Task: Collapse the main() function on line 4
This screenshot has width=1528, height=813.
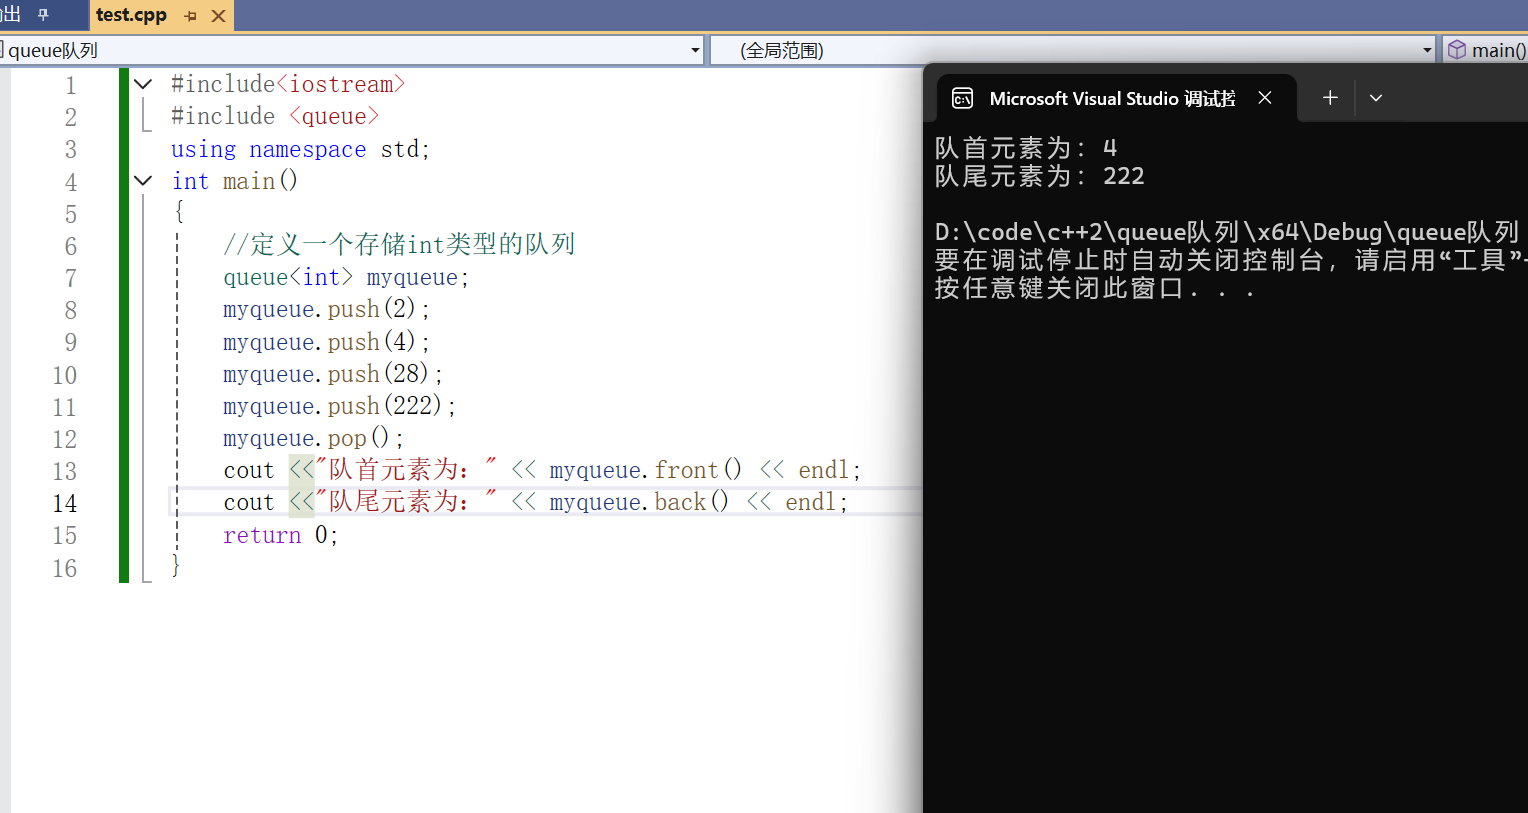Action: coord(143,181)
